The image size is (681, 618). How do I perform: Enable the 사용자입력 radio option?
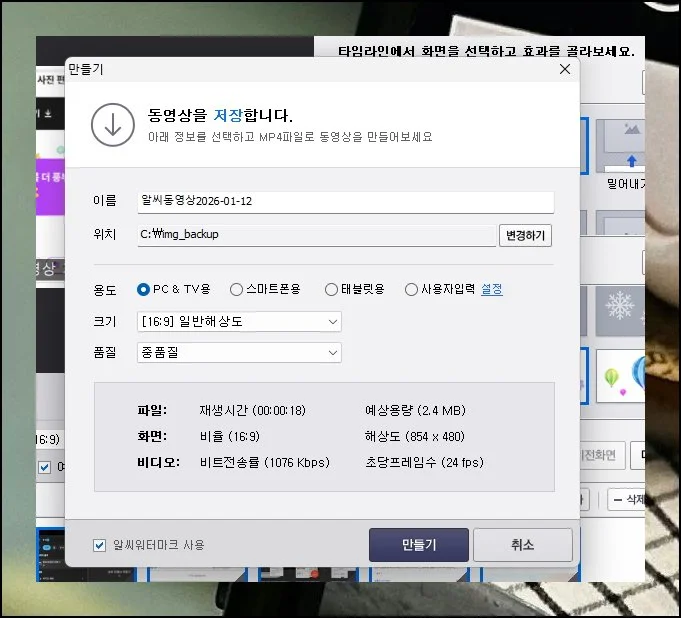tap(411, 290)
